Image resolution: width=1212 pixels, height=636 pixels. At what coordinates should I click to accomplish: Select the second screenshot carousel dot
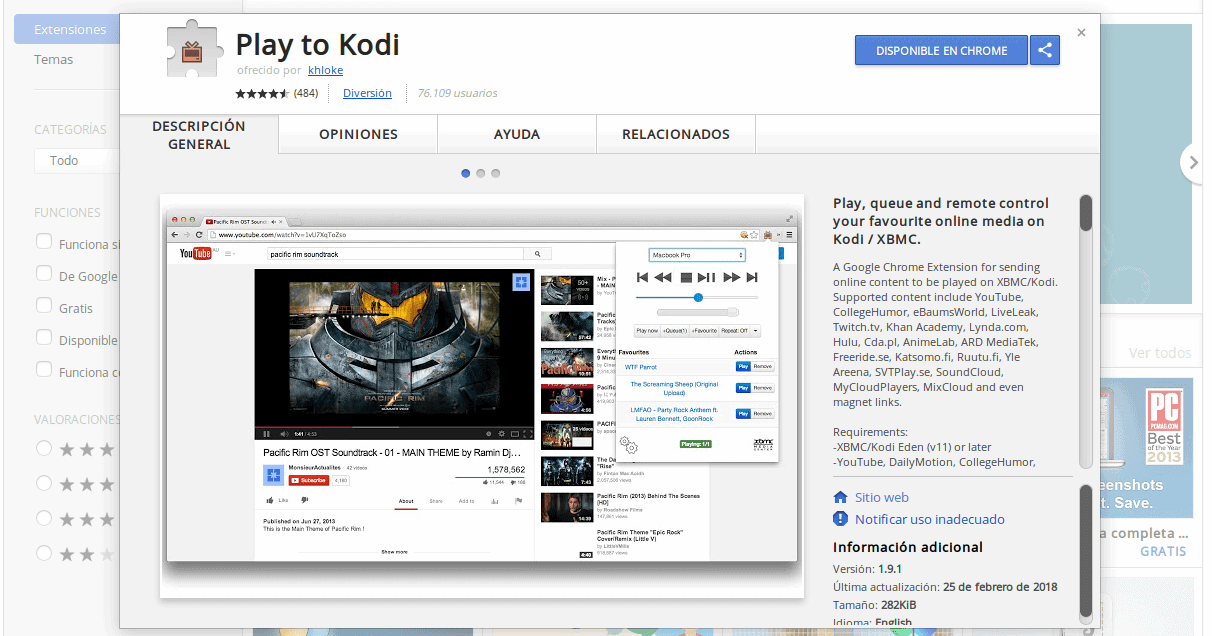(481, 173)
